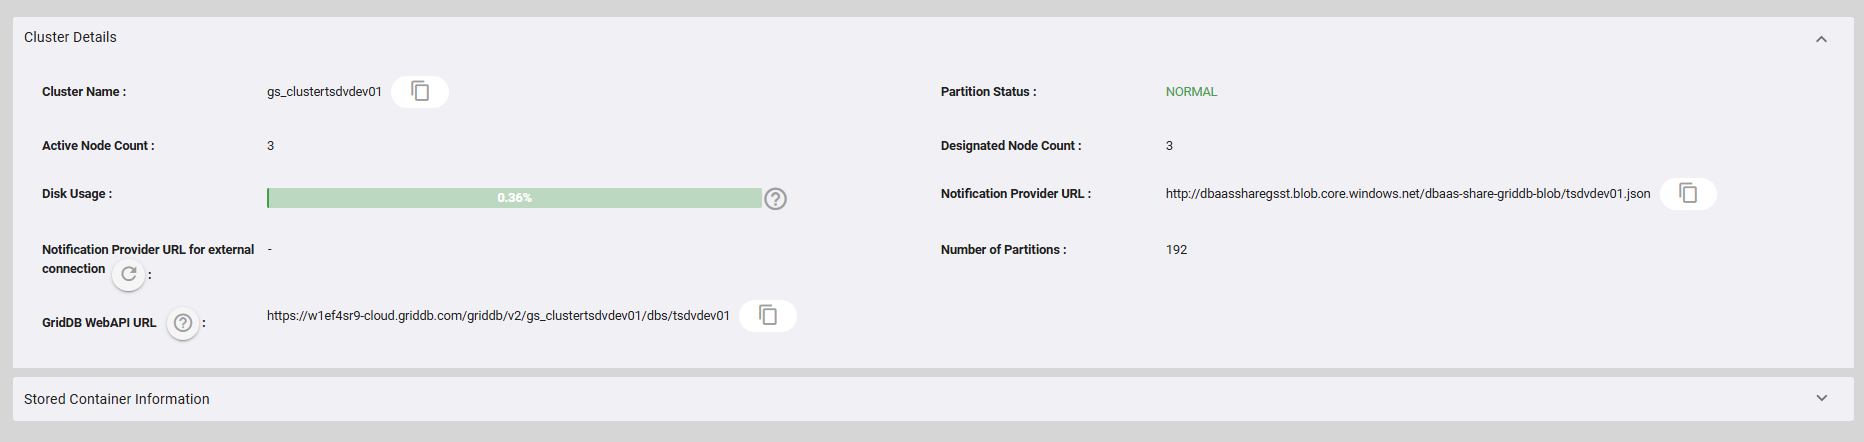Click the Stored Container Information header
This screenshot has height=442, width=1864.
pyautogui.click(x=933, y=399)
